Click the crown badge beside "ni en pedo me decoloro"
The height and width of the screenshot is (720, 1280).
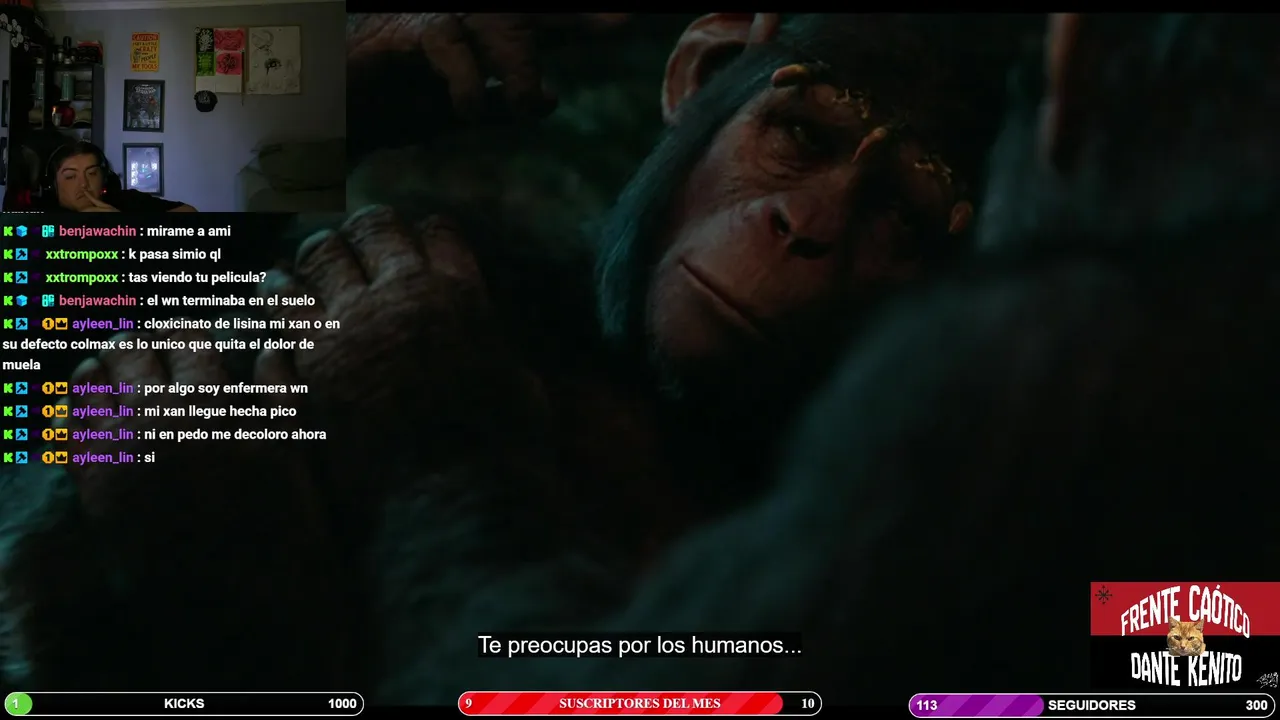coord(61,434)
